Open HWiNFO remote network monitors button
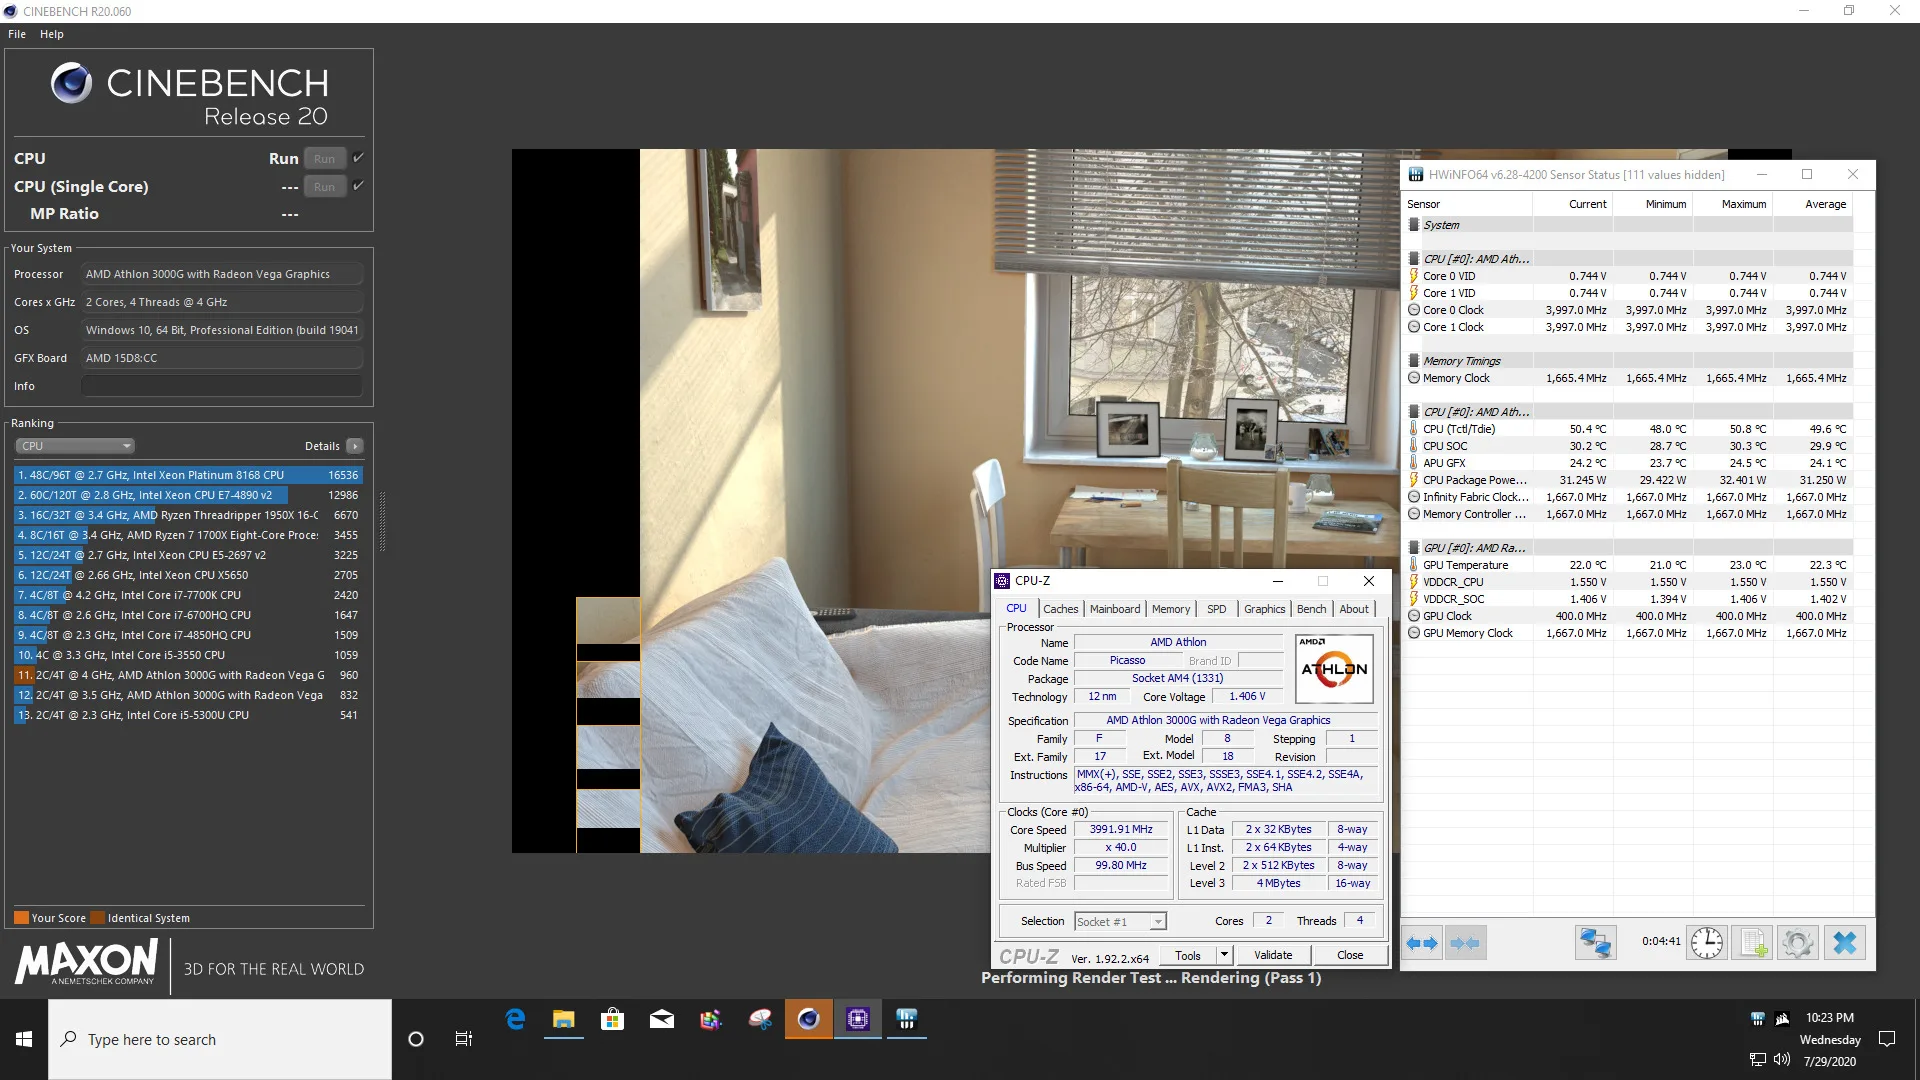This screenshot has height=1080, width=1920. (1595, 943)
